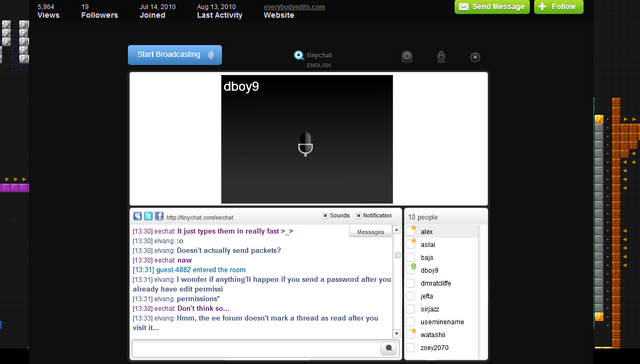Share room via Twitter icon

tap(149, 216)
